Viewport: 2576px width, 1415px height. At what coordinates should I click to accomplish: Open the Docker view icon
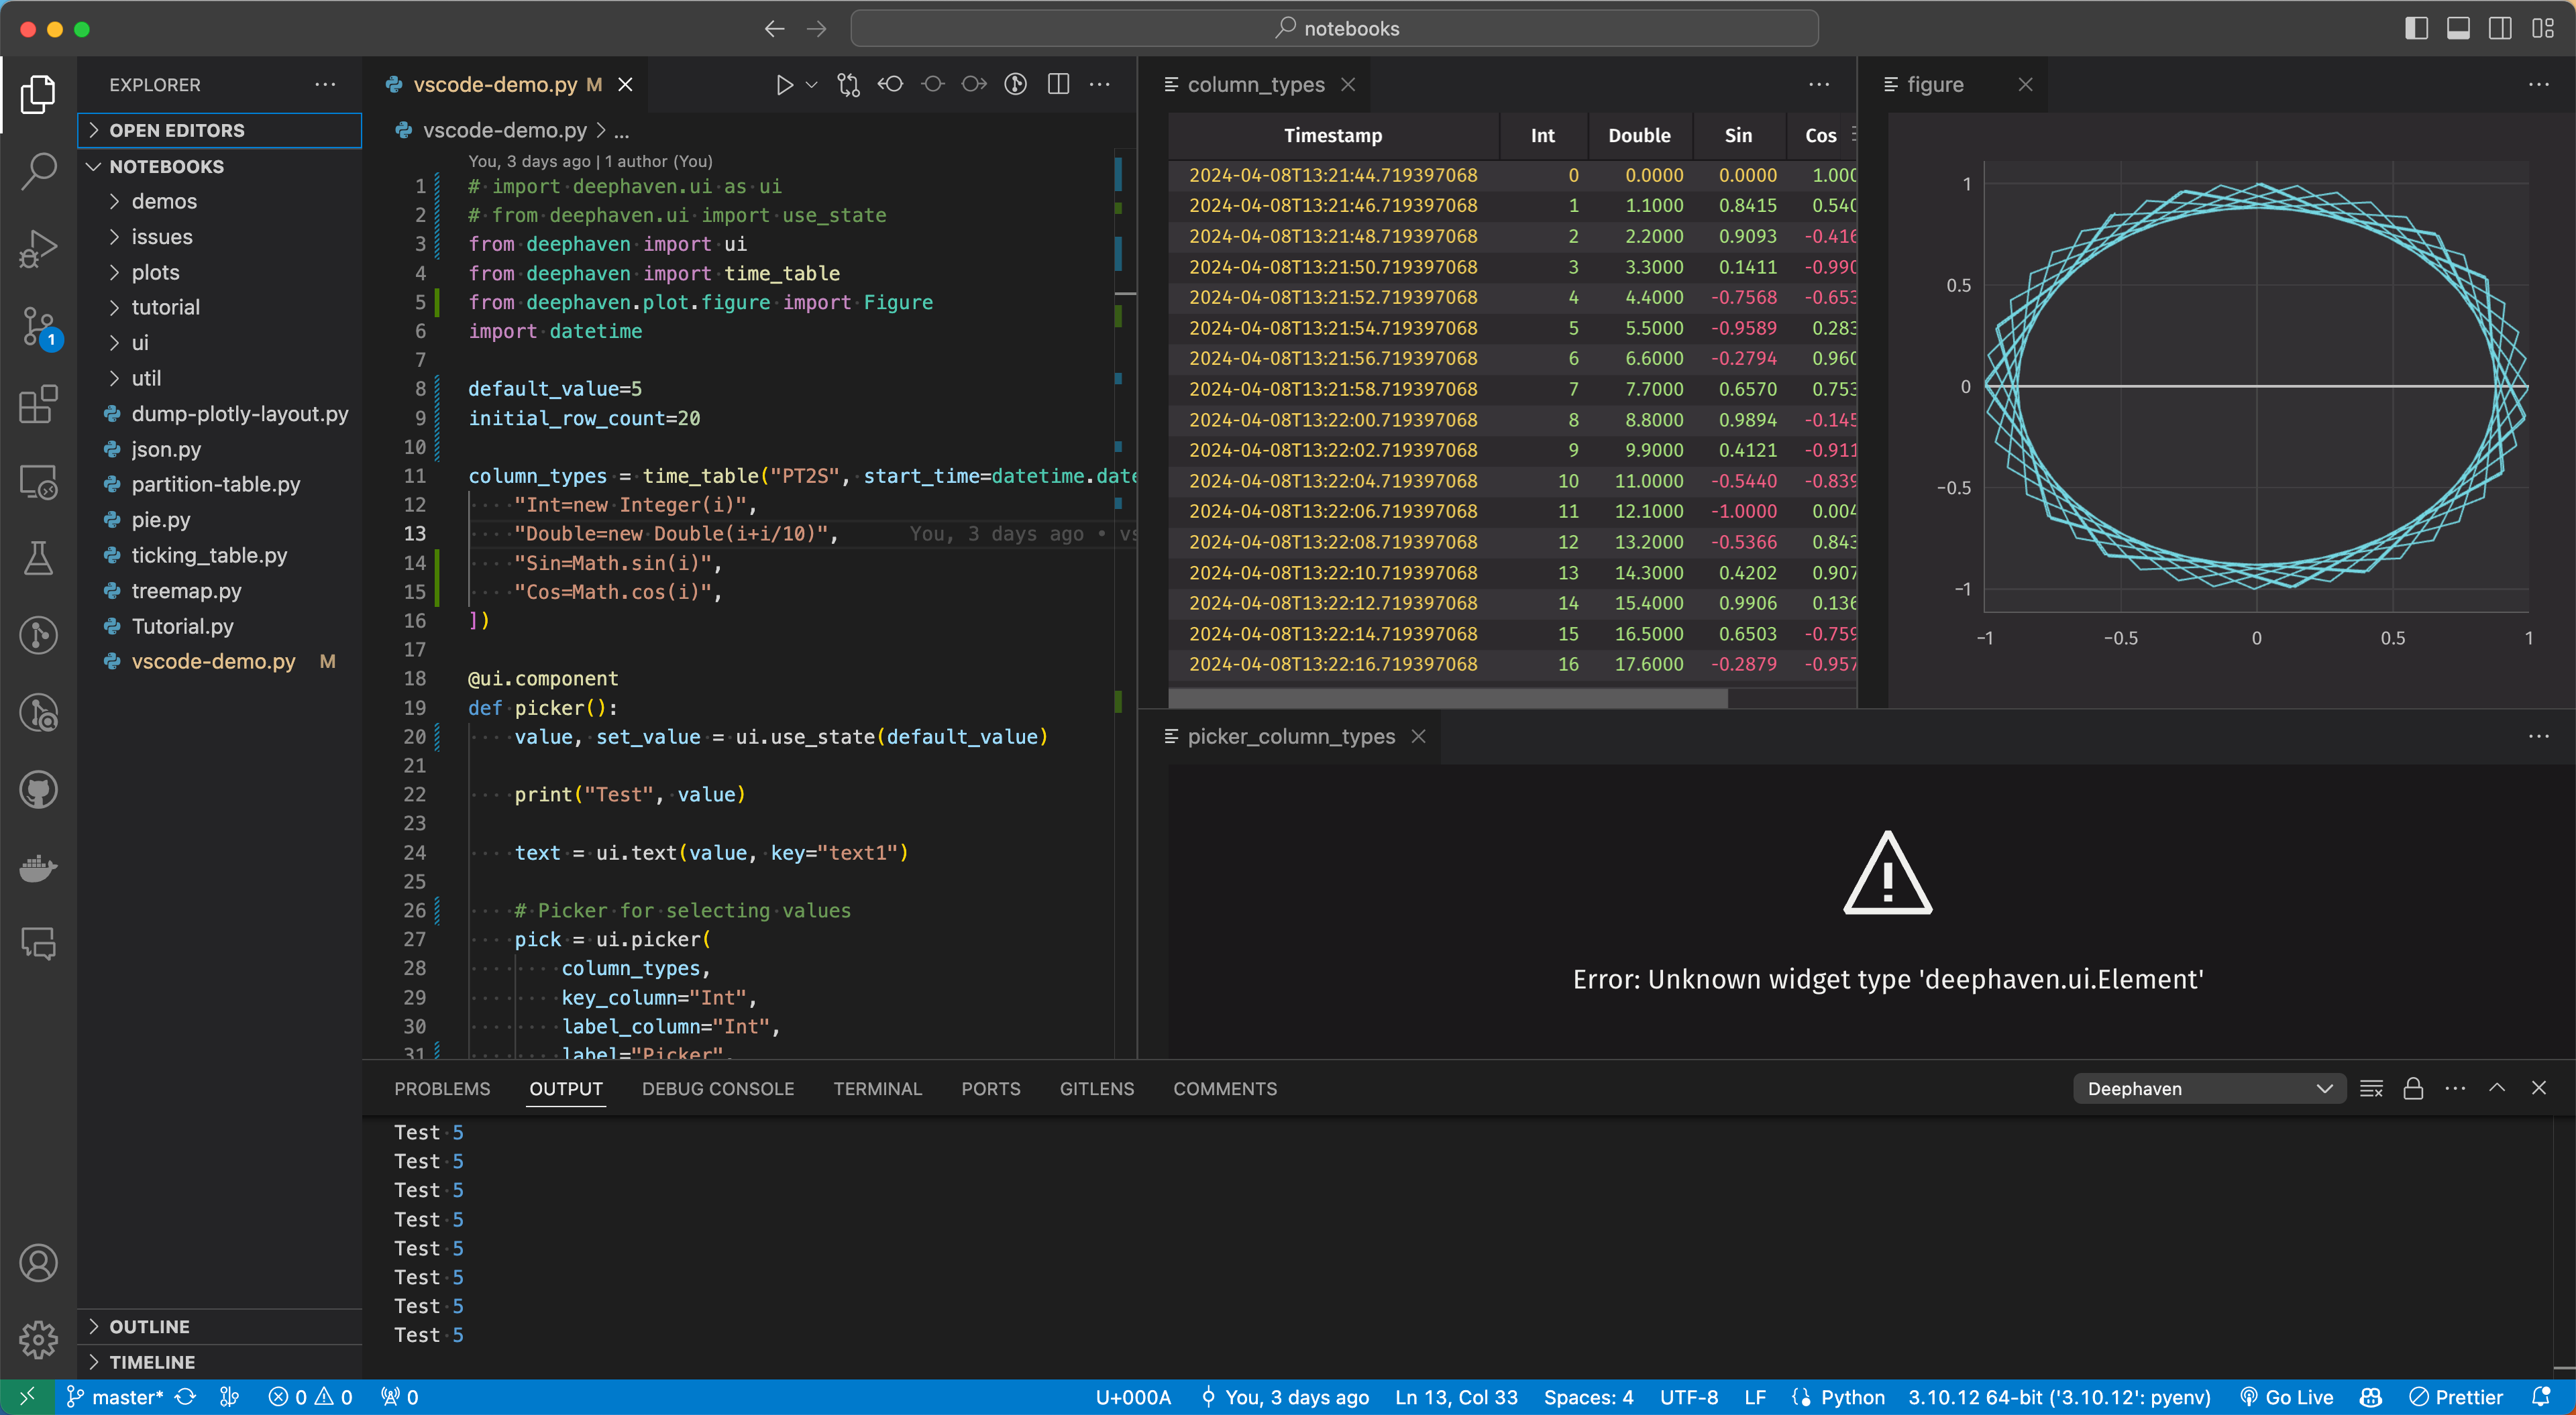[38, 867]
